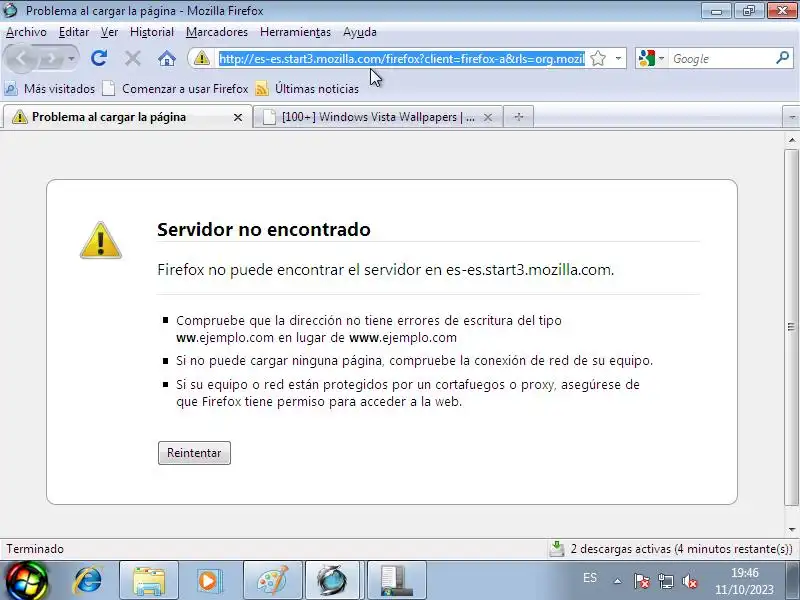Show hidden tray icons arrow

pyautogui.click(x=617, y=581)
